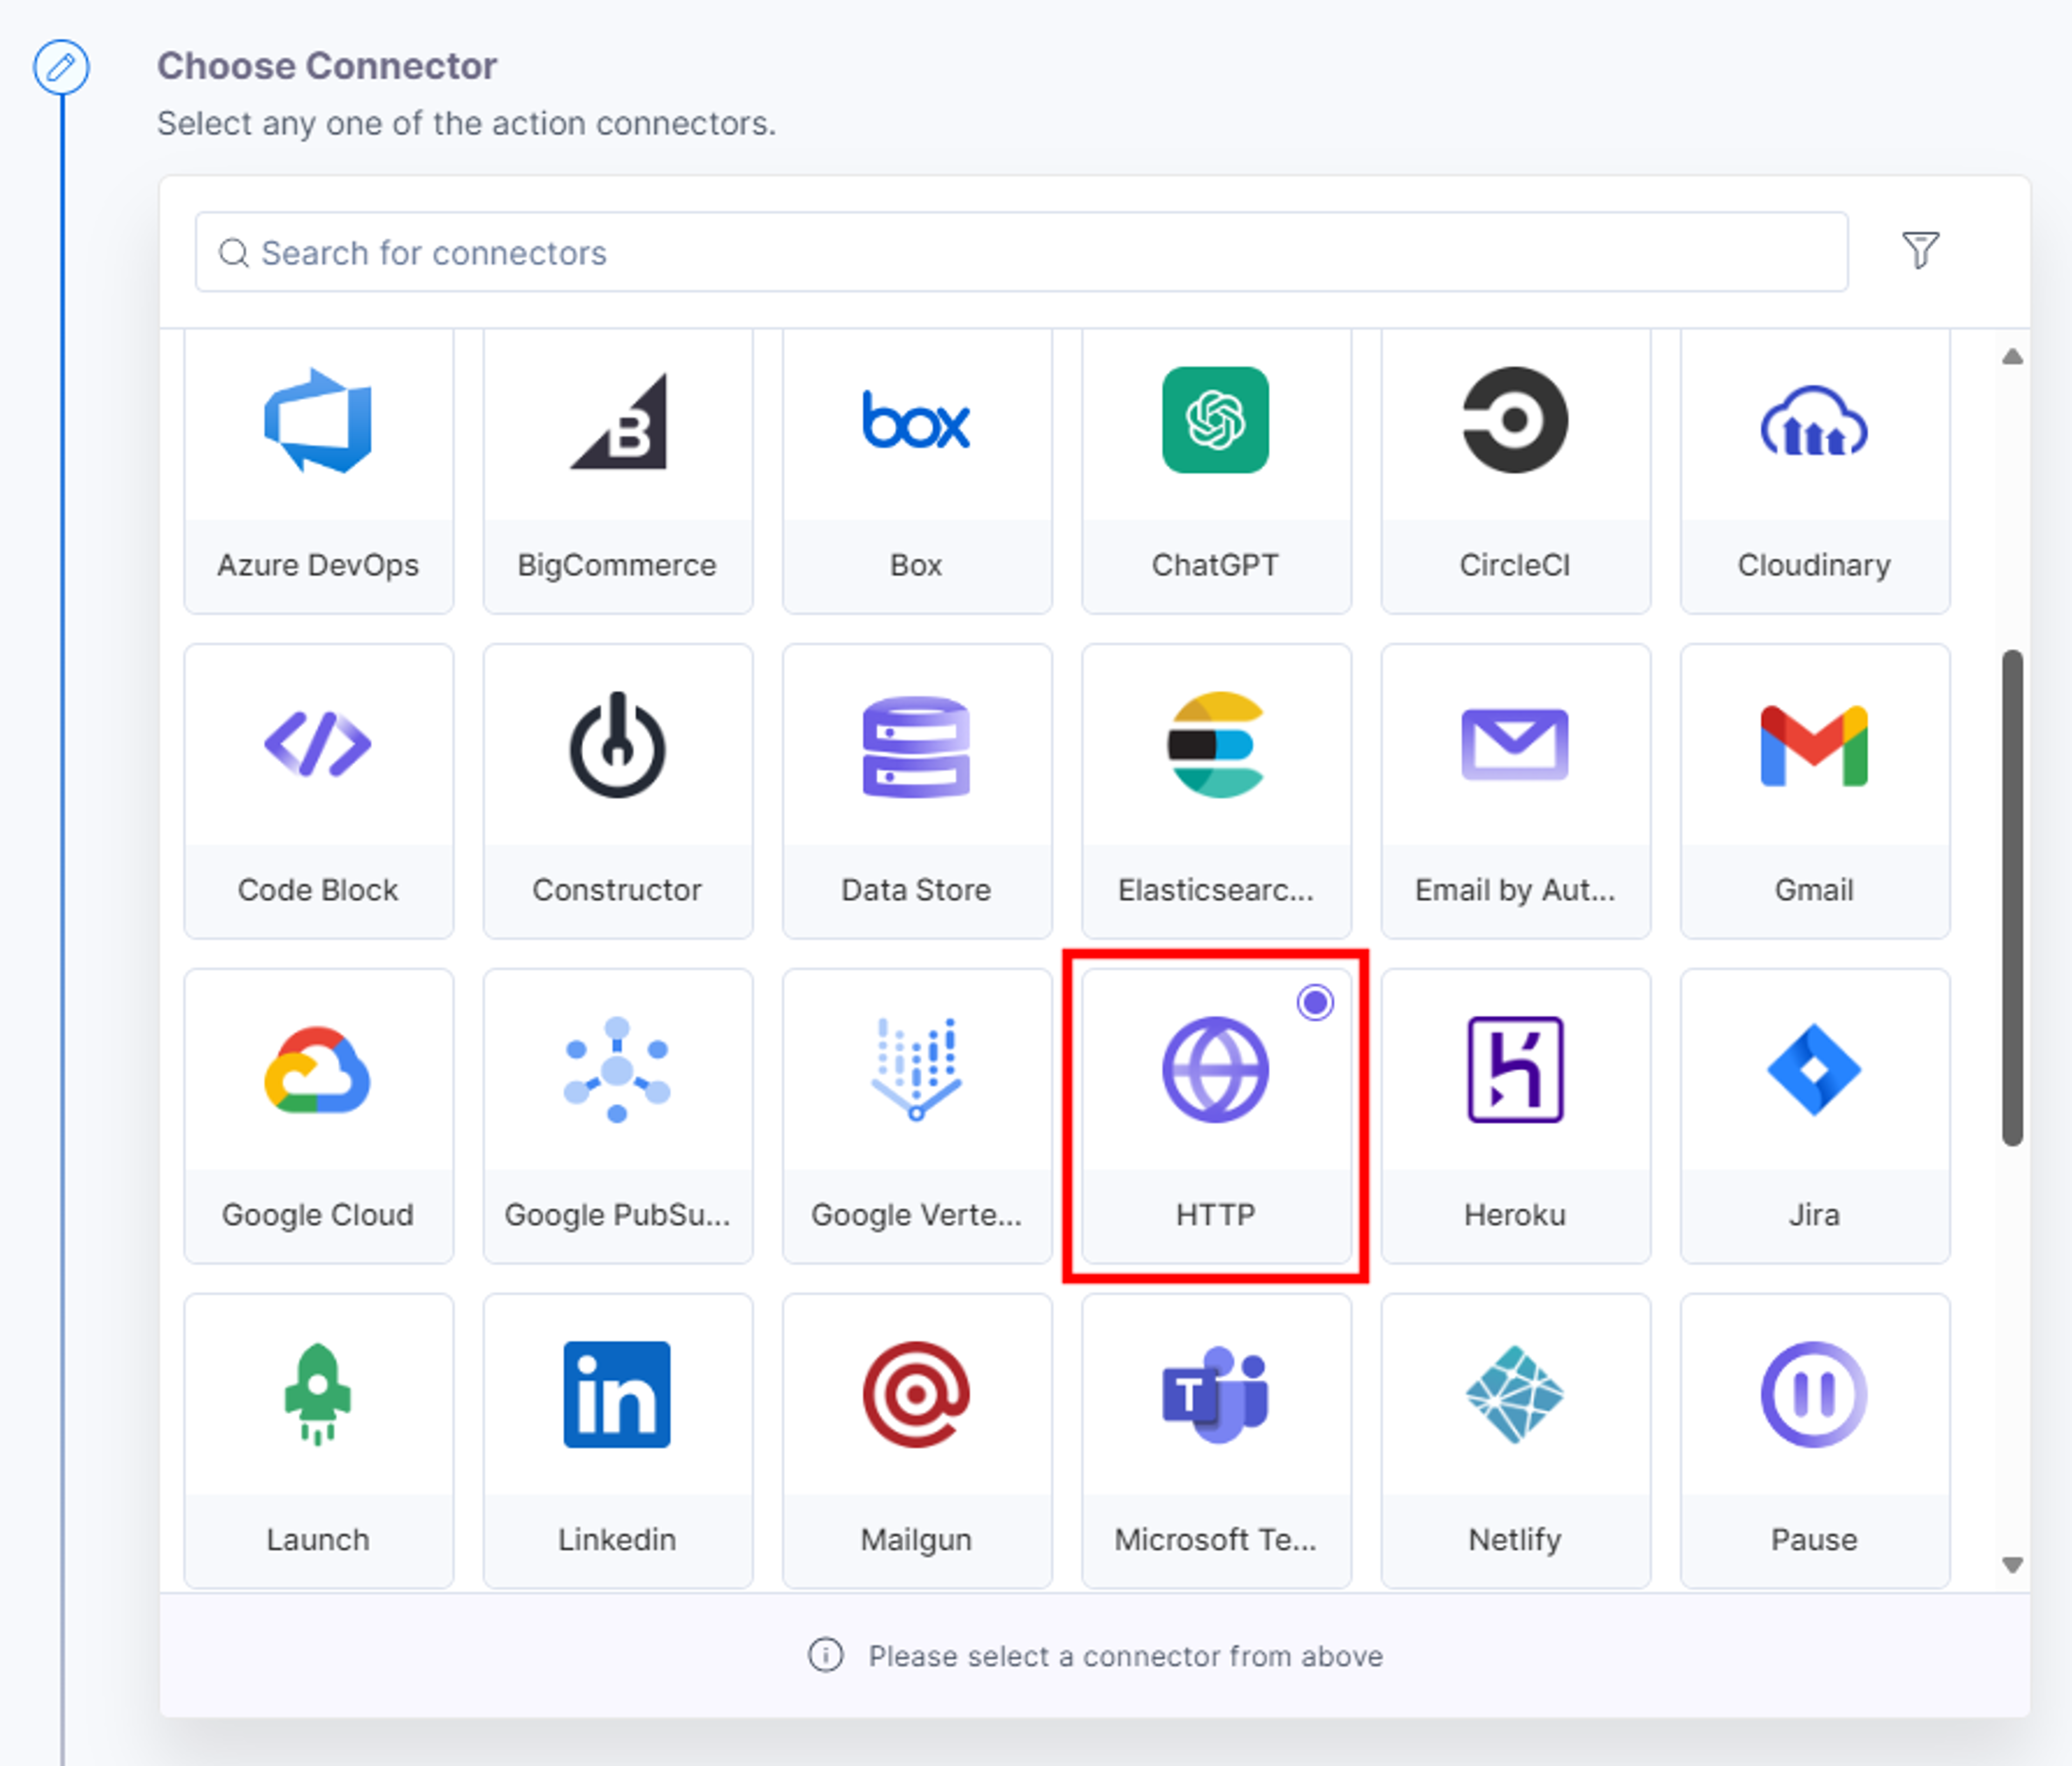The height and width of the screenshot is (1766, 2072).
Task: Select the Constructor connector icon
Action: [618, 744]
